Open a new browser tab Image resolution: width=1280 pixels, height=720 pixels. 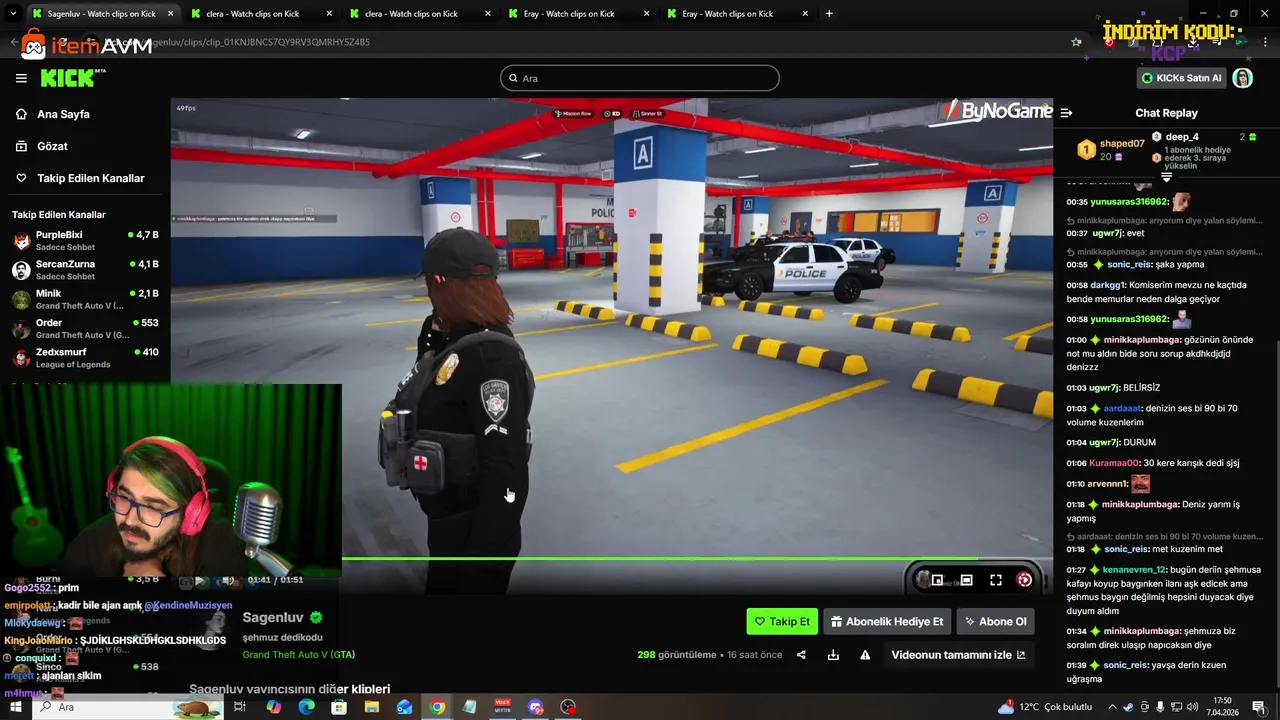click(829, 14)
